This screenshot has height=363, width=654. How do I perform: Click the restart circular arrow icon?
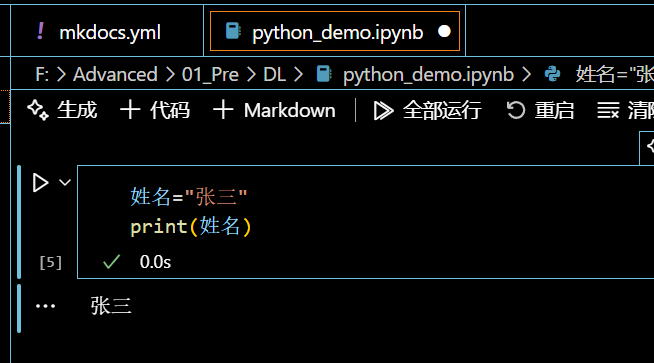(x=516, y=111)
